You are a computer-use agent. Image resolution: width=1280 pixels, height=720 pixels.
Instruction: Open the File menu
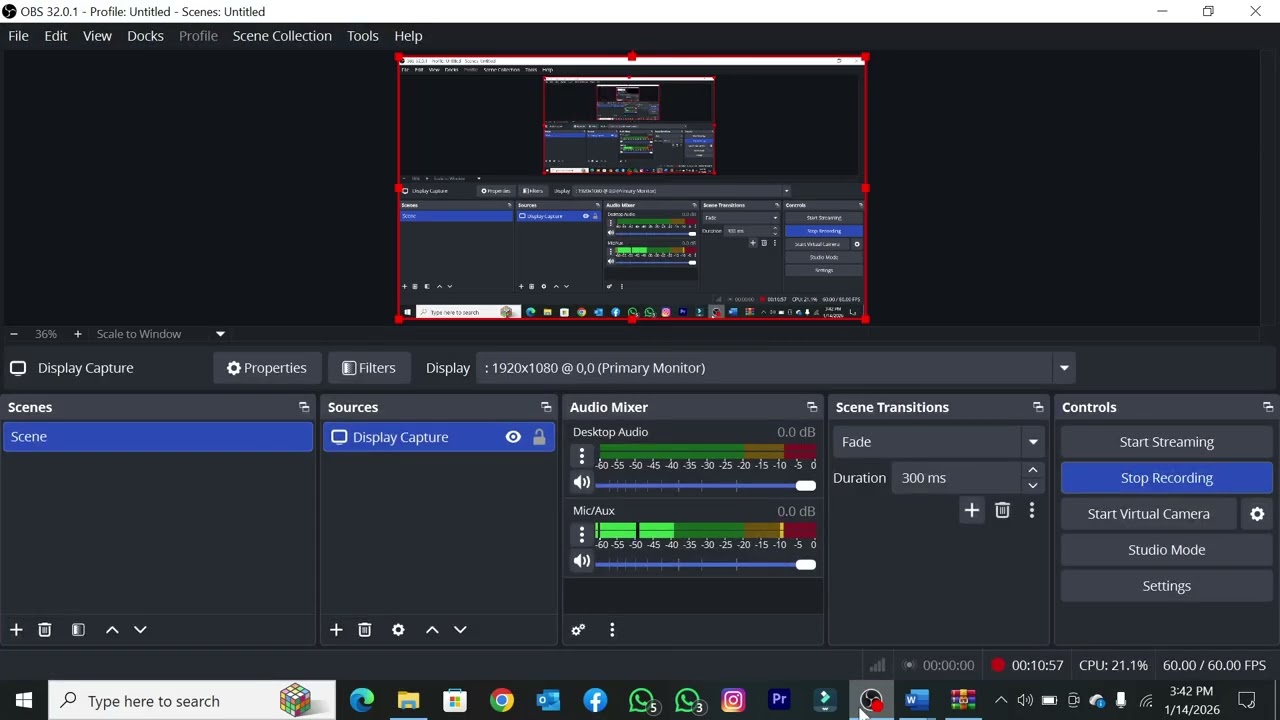click(x=18, y=36)
